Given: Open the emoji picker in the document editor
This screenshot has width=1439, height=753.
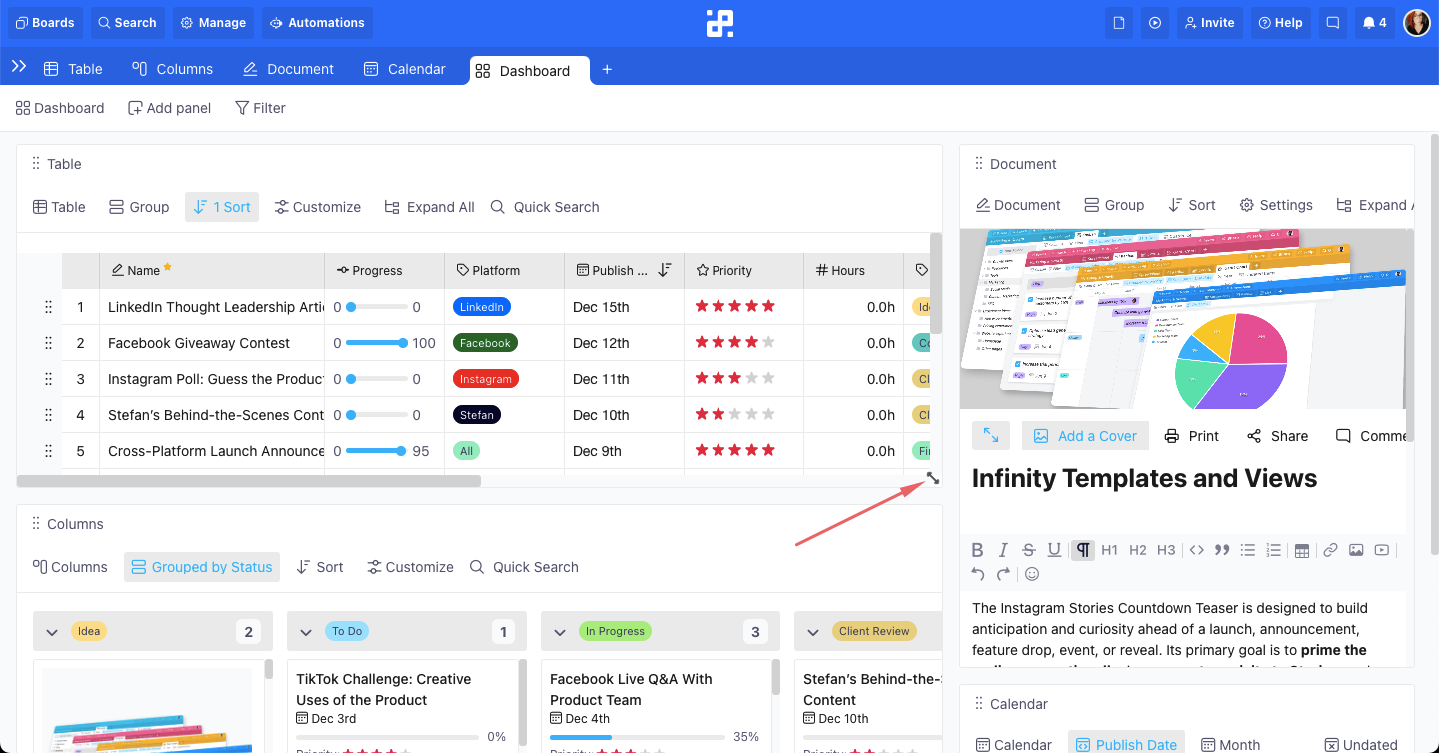Looking at the screenshot, I should 1031,573.
